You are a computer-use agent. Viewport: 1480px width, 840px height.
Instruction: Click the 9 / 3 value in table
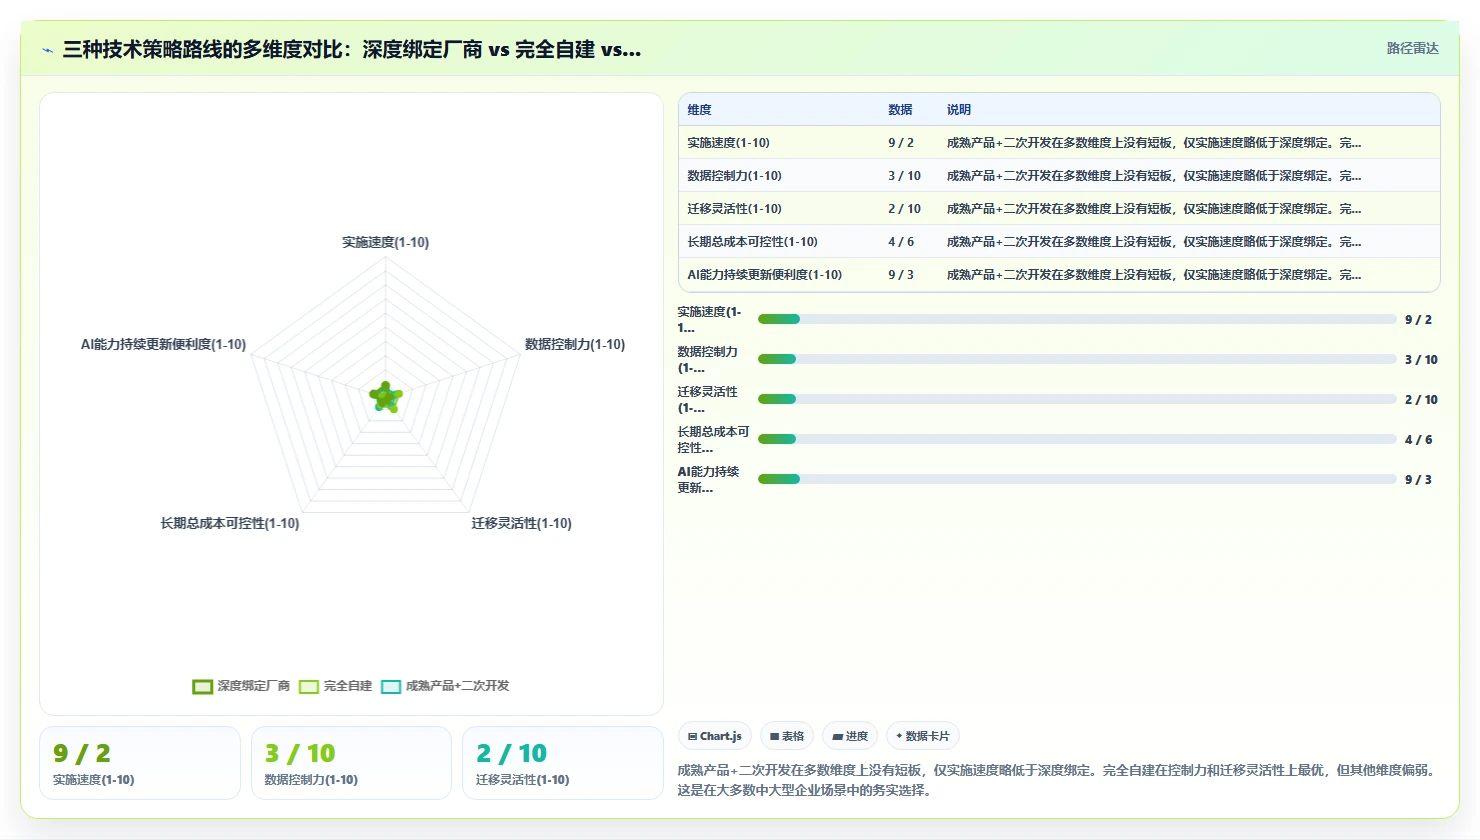900,275
